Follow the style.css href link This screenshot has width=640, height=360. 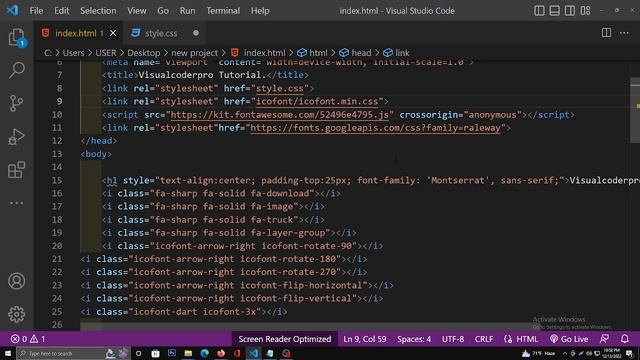tap(280, 88)
